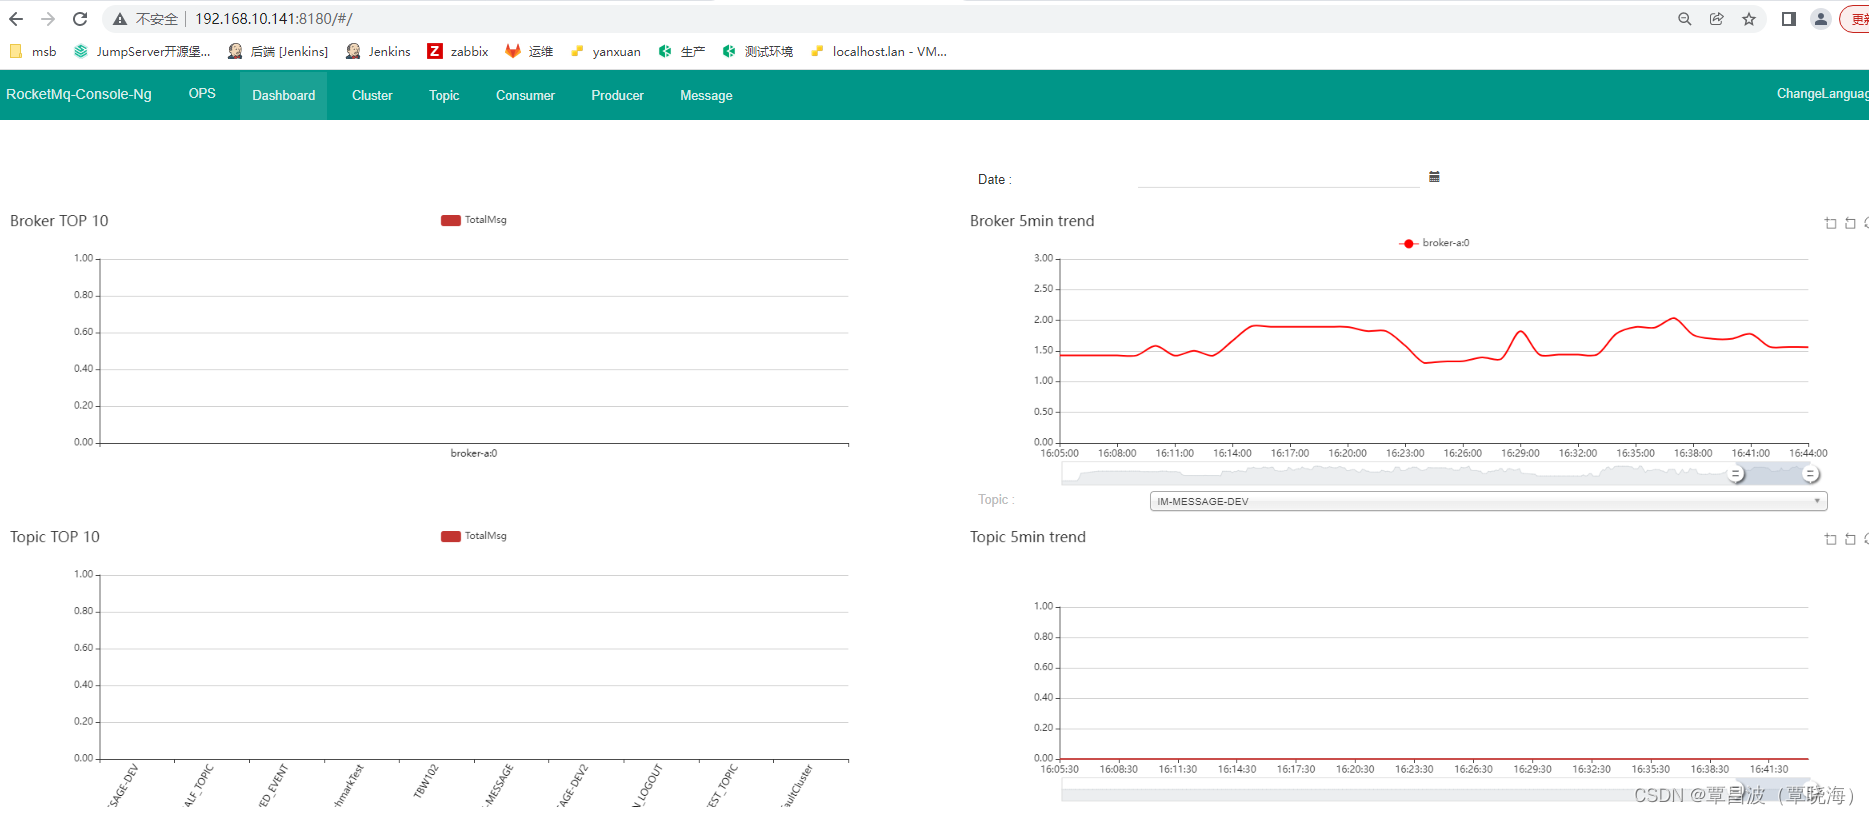Open the Message tab
The height and width of the screenshot is (815, 1869).
tap(706, 96)
